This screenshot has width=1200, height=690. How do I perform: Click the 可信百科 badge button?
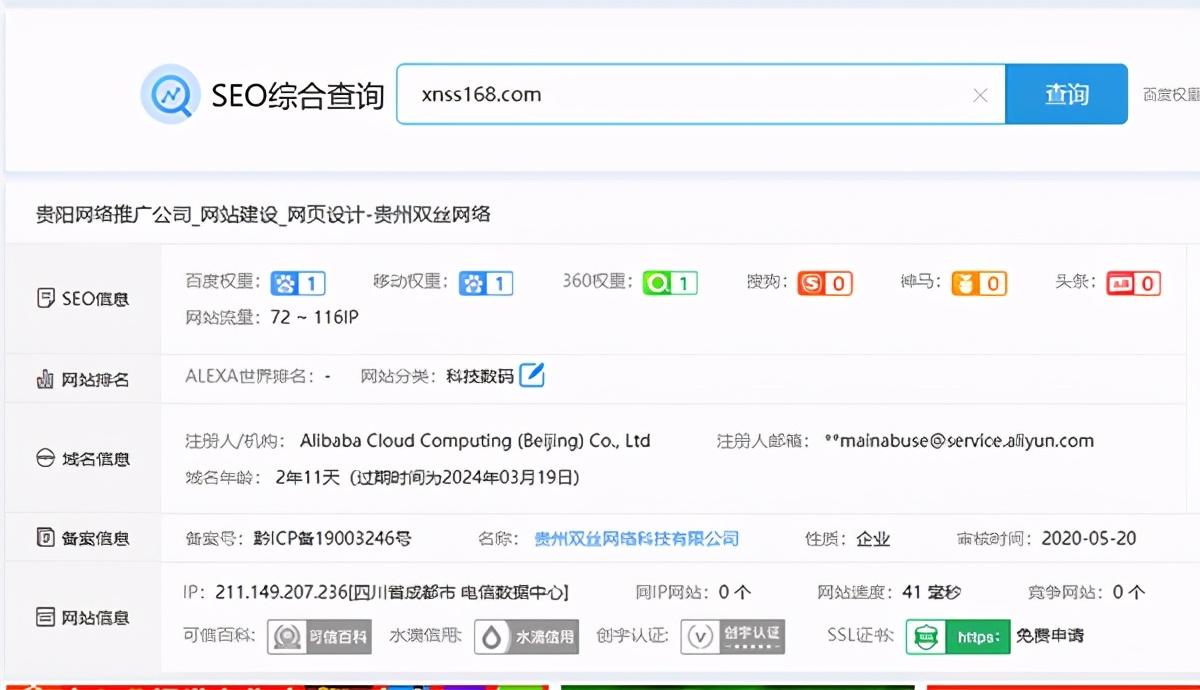[319, 636]
